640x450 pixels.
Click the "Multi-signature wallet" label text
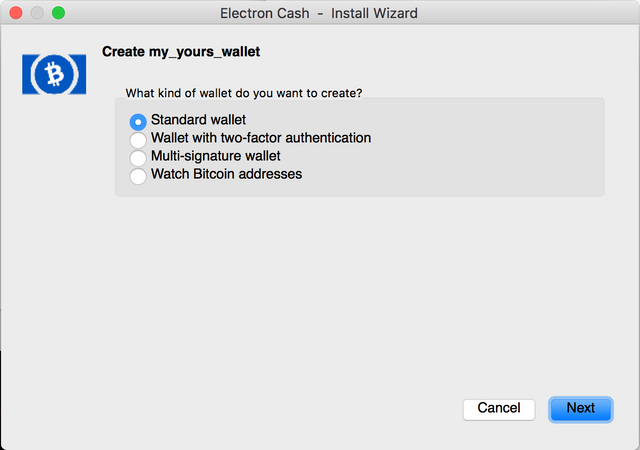(215, 156)
